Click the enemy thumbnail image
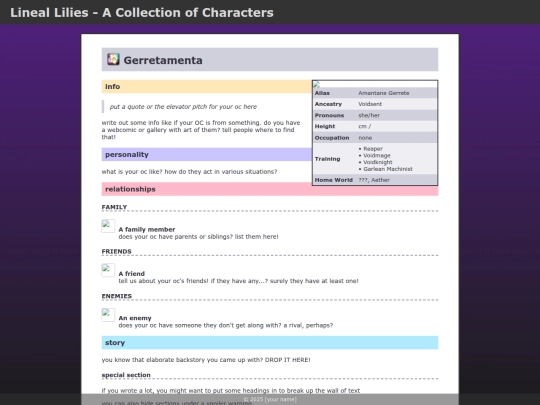Viewport: 540px width, 405px height. (x=108, y=315)
